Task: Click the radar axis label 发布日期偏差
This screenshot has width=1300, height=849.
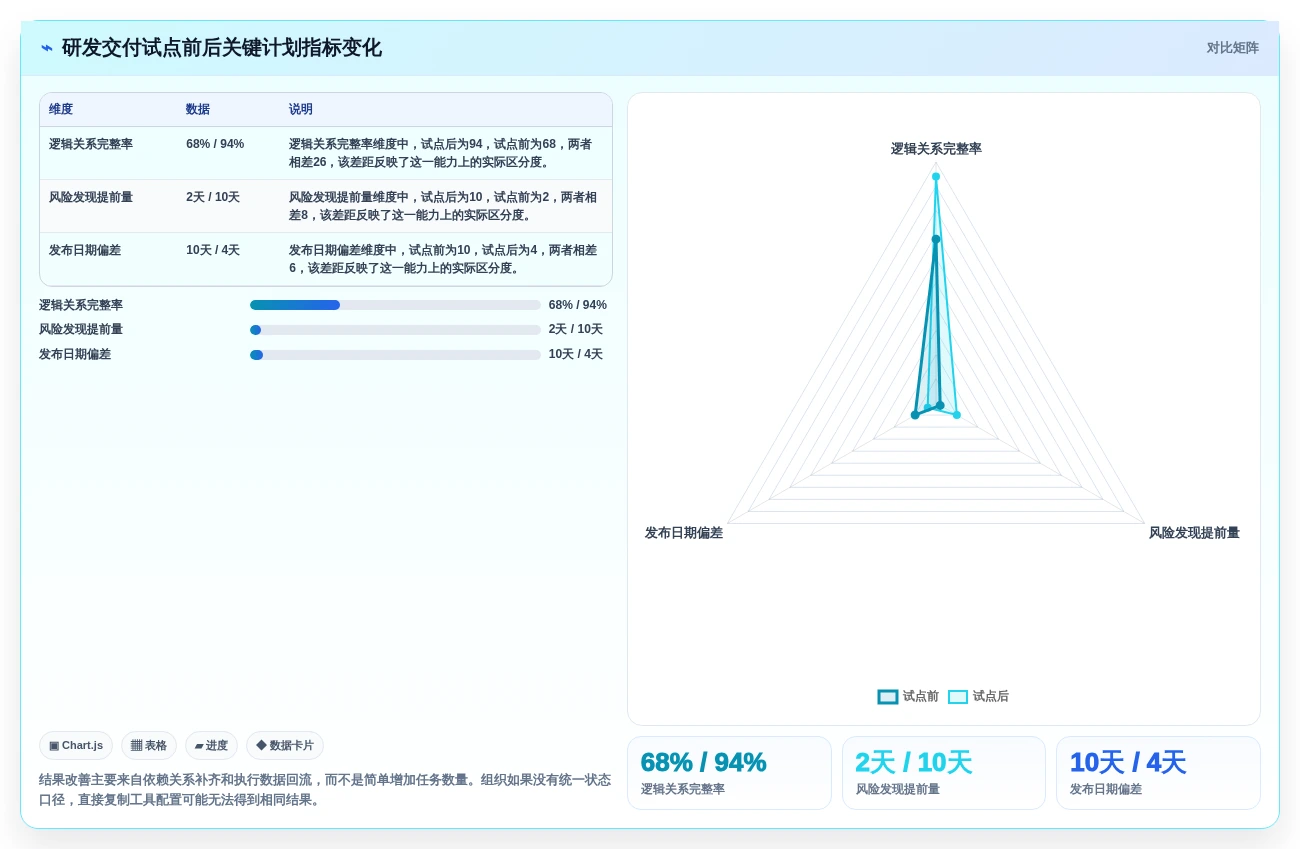Action: pyautogui.click(x=684, y=533)
